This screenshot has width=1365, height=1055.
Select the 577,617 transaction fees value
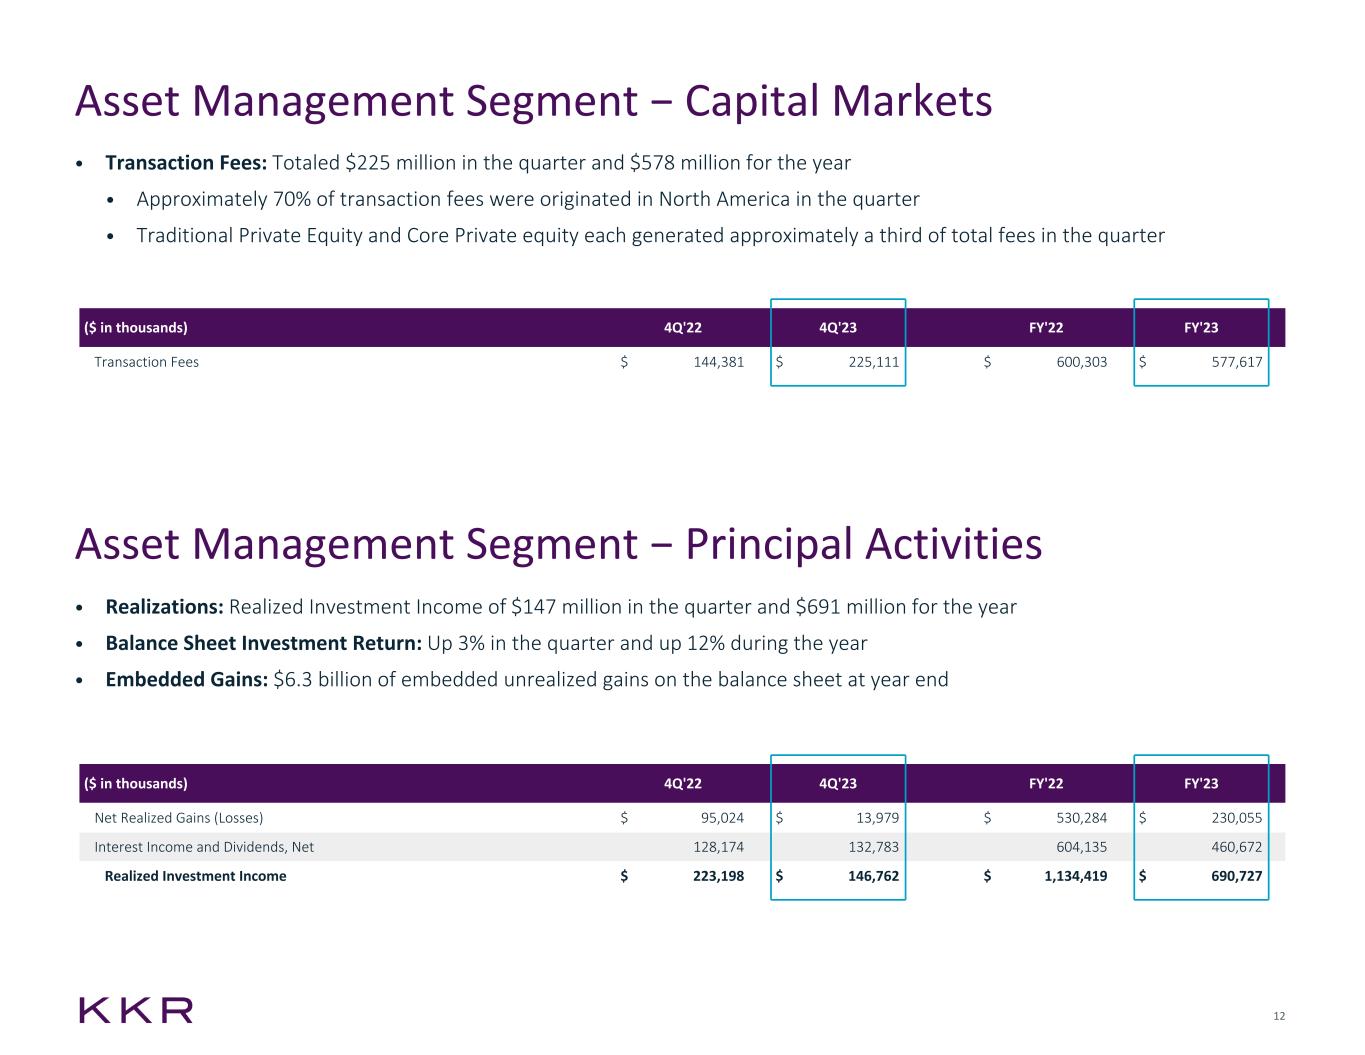(1236, 362)
